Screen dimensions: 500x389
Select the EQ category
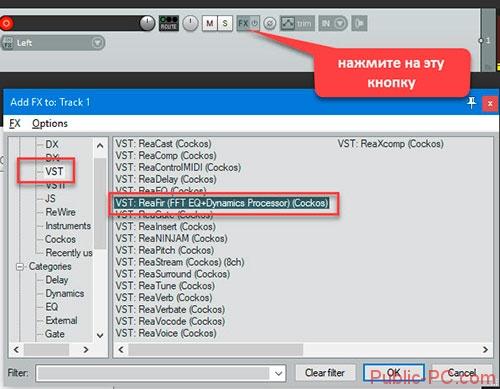click(52, 307)
